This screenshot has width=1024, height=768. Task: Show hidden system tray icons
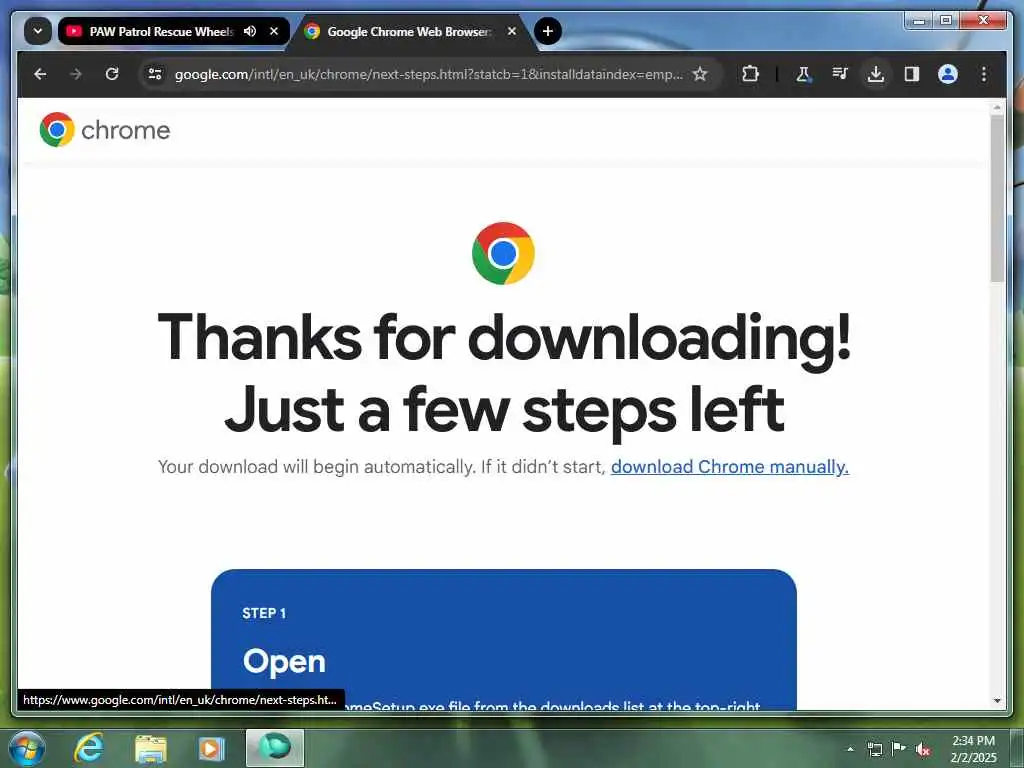coord(850,749)
